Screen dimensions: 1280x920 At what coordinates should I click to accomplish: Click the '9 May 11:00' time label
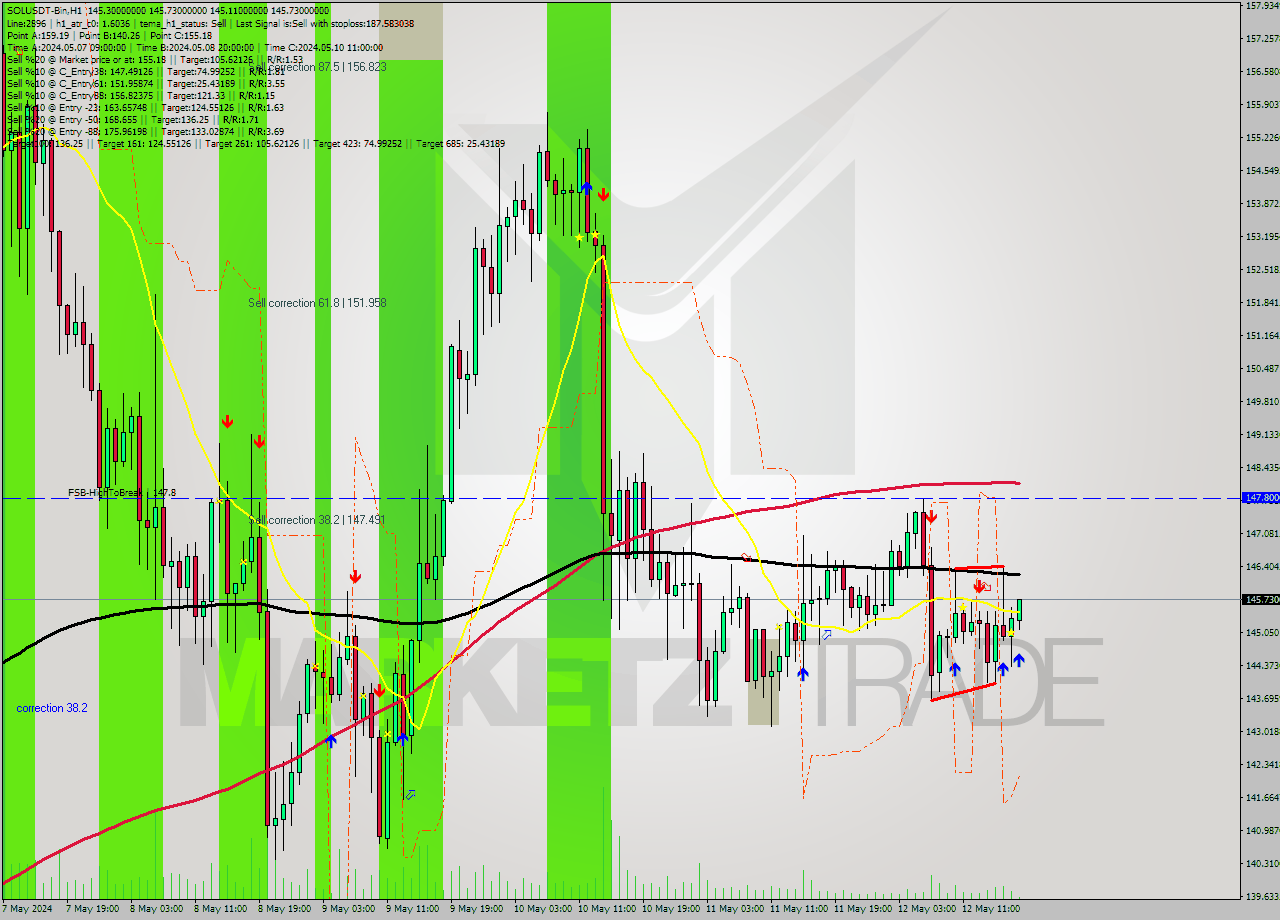[x=414, y=909]
